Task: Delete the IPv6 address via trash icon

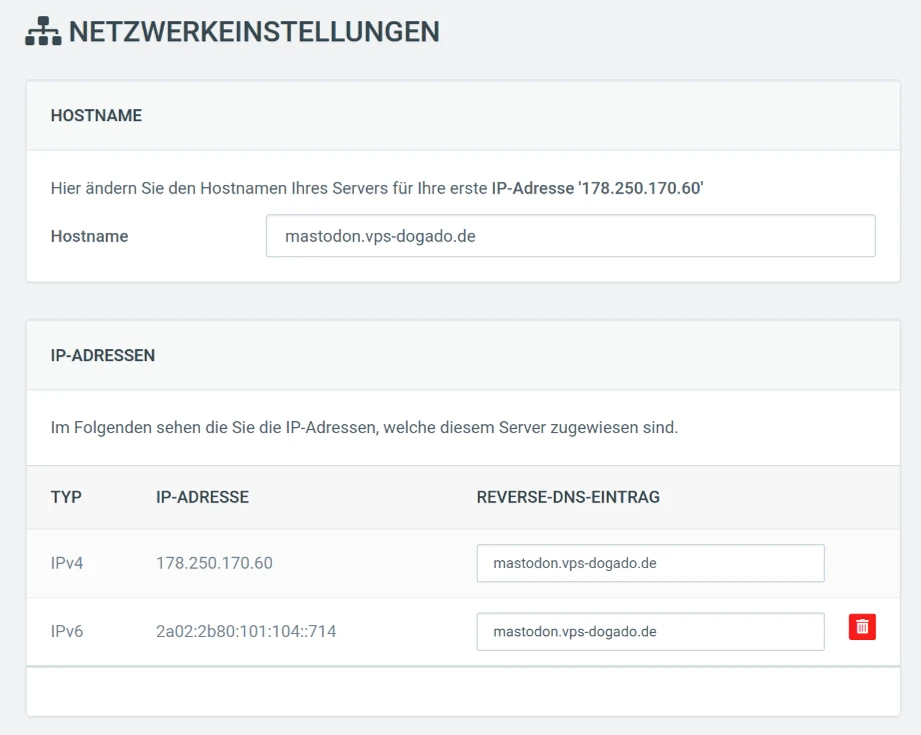Action: pos(862,627)
